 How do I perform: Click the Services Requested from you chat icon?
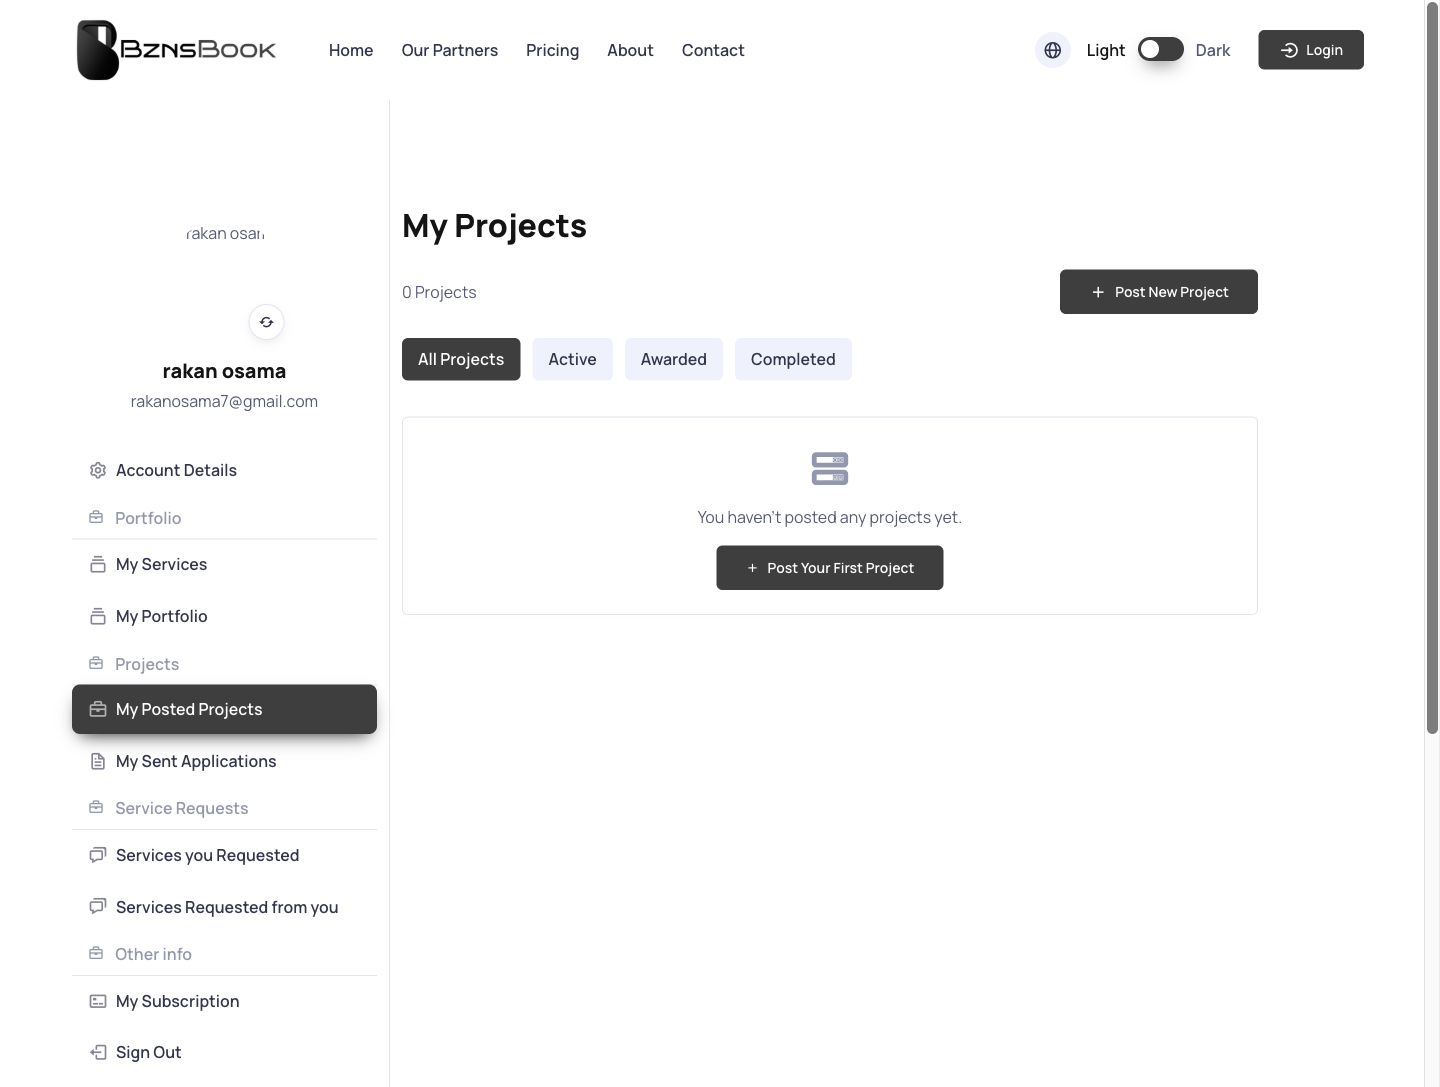pos(98,907)
